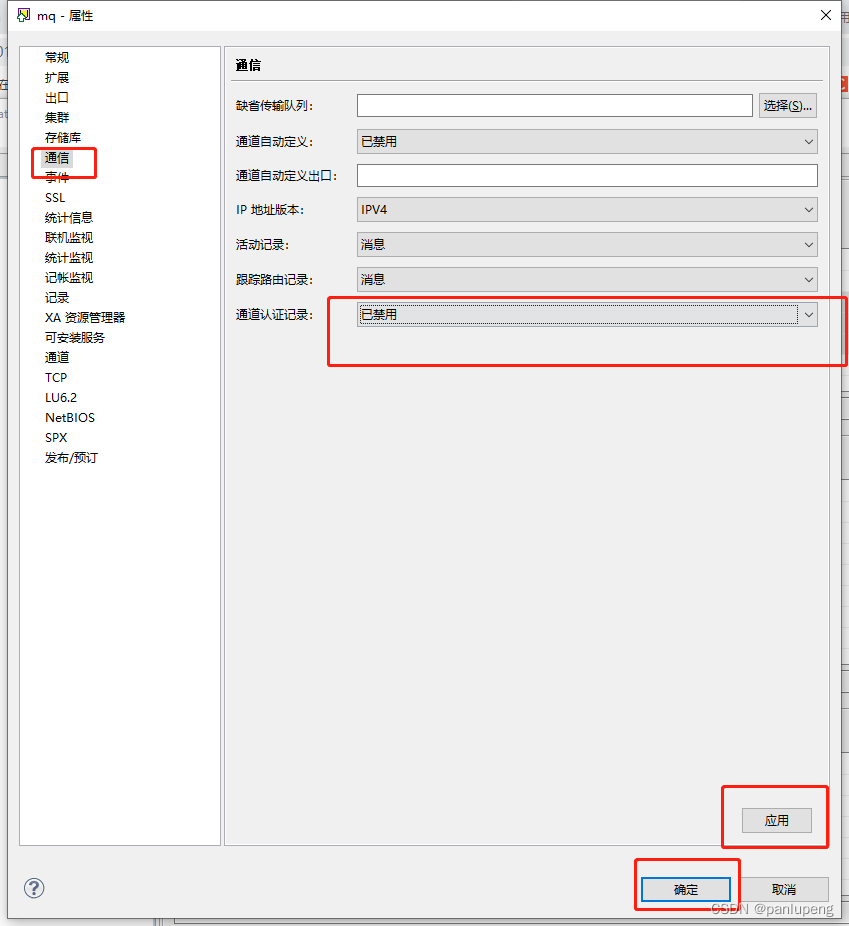Click the 缺省传输队列 input field

click(555, 105)
